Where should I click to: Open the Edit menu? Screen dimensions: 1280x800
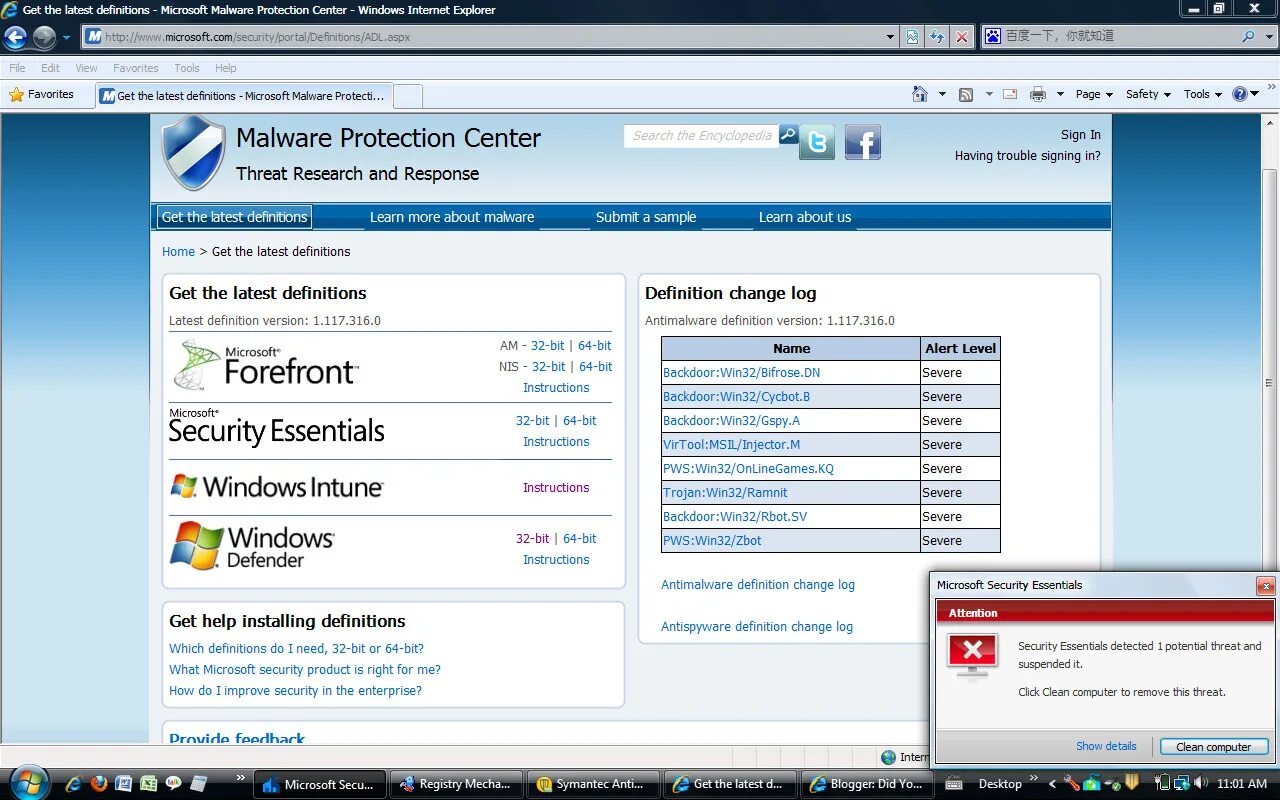pyautogui.click(x=51, y=68)
